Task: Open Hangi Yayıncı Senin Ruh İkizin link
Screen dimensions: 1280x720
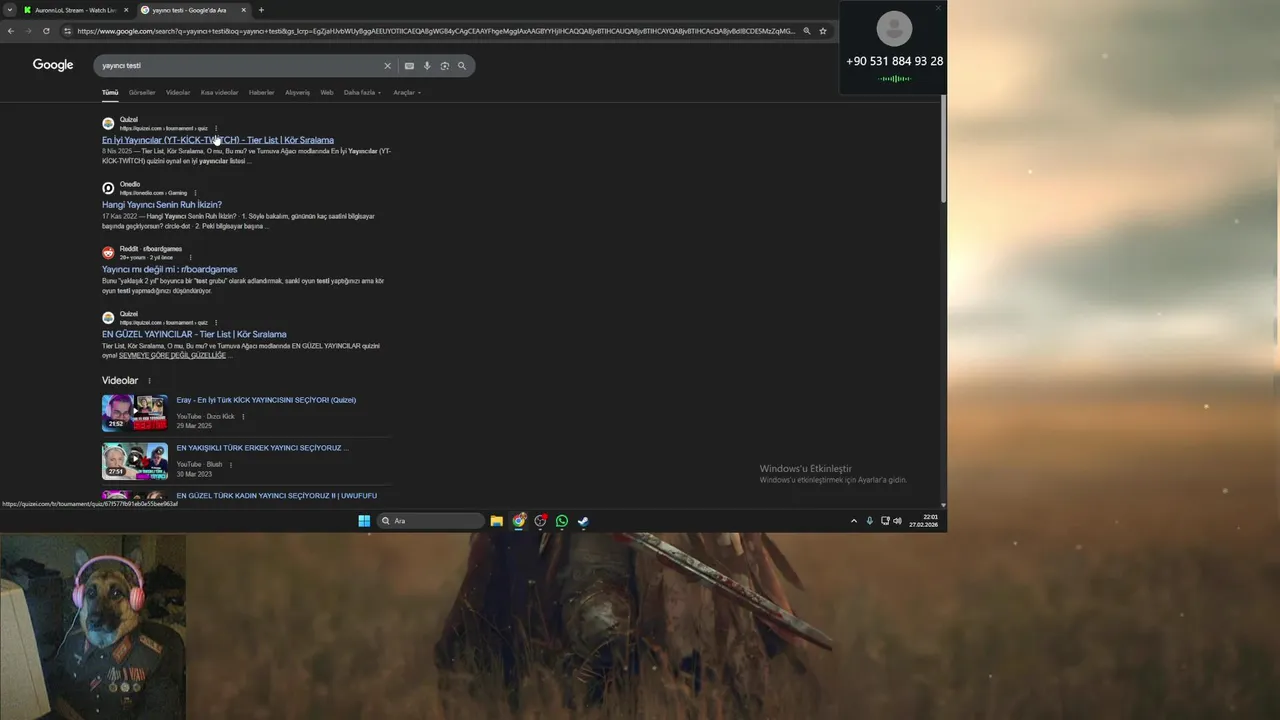Action: pos(162,205)
